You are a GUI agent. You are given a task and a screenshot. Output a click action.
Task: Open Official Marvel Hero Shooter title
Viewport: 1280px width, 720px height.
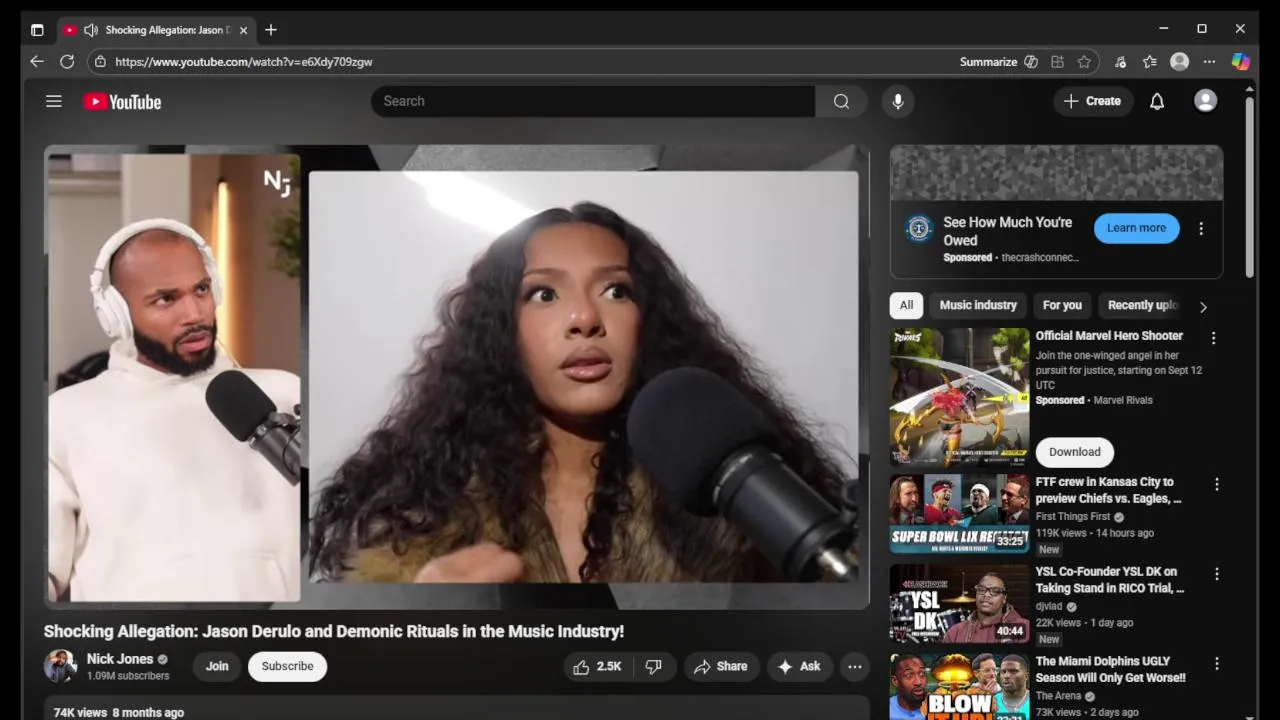pyautogui.click(x=1109, y=336)
